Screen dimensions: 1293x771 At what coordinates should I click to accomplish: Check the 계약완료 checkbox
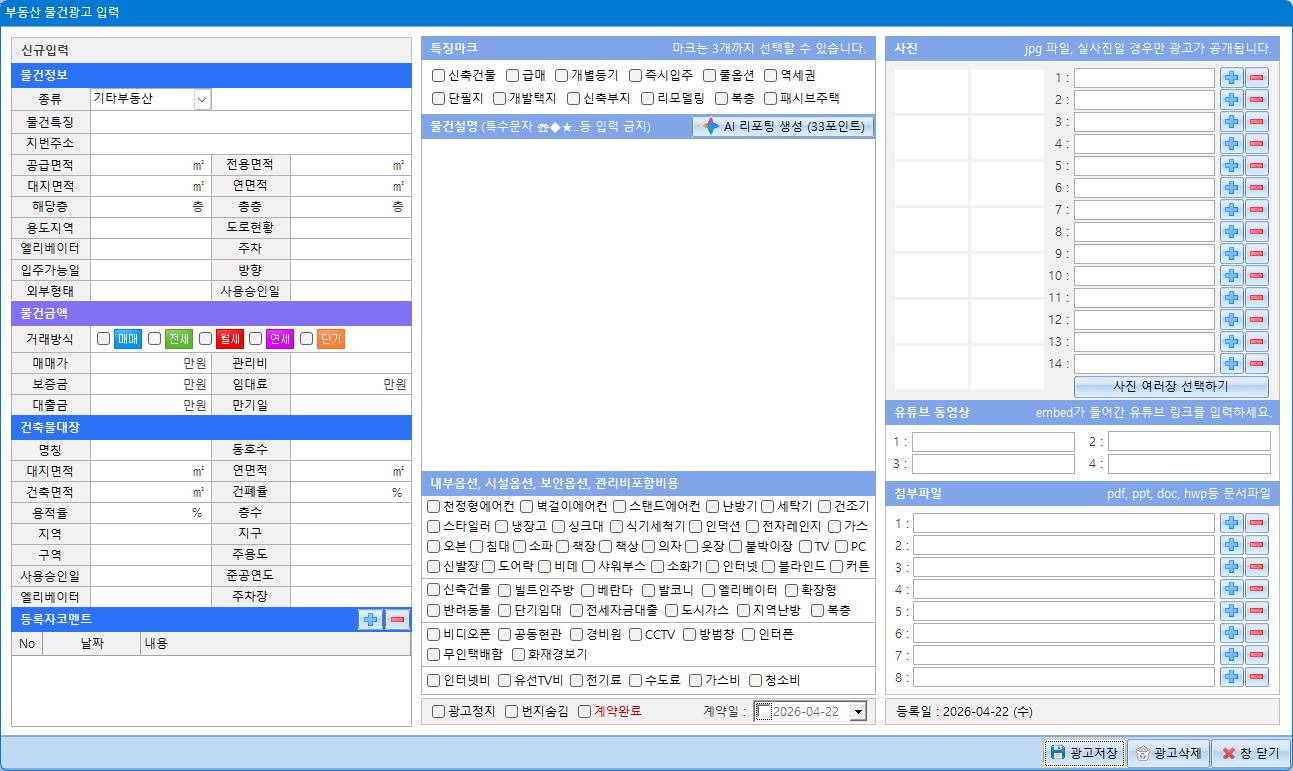pos(584,711)
